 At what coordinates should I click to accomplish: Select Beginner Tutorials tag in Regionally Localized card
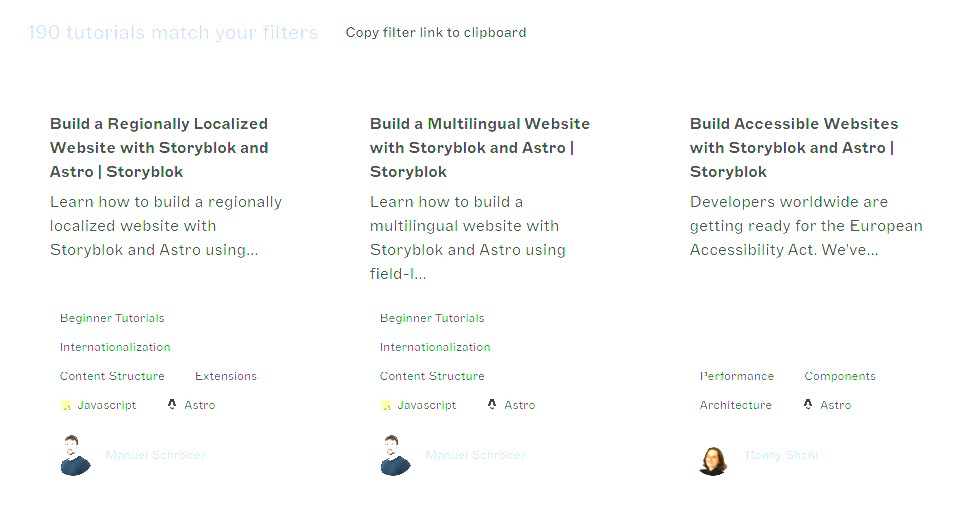click(x=112, y=318)
